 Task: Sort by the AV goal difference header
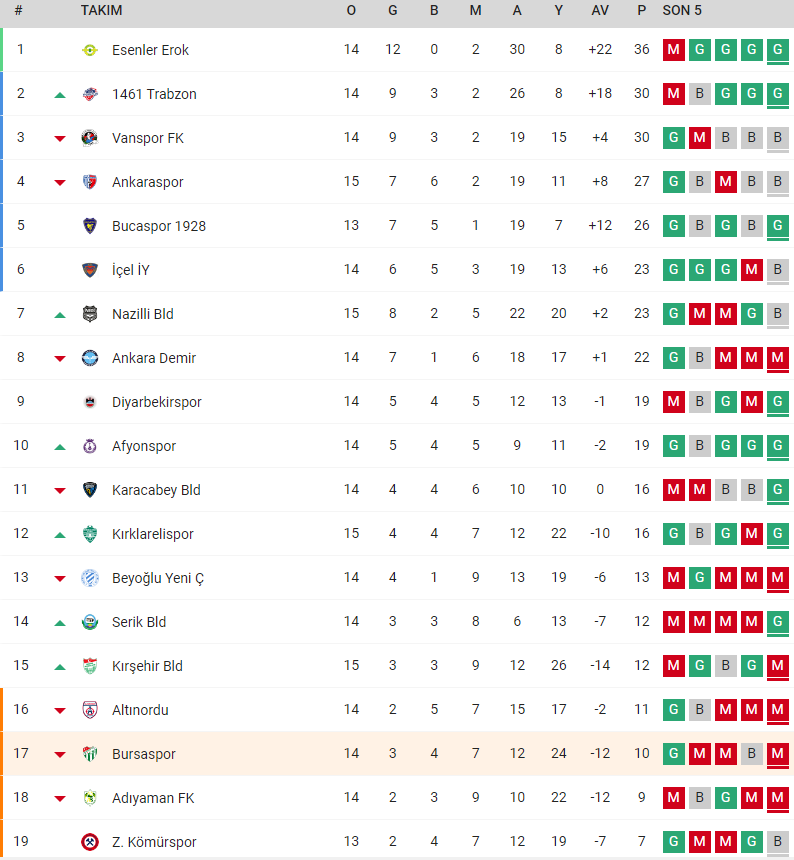pos(600,10)
